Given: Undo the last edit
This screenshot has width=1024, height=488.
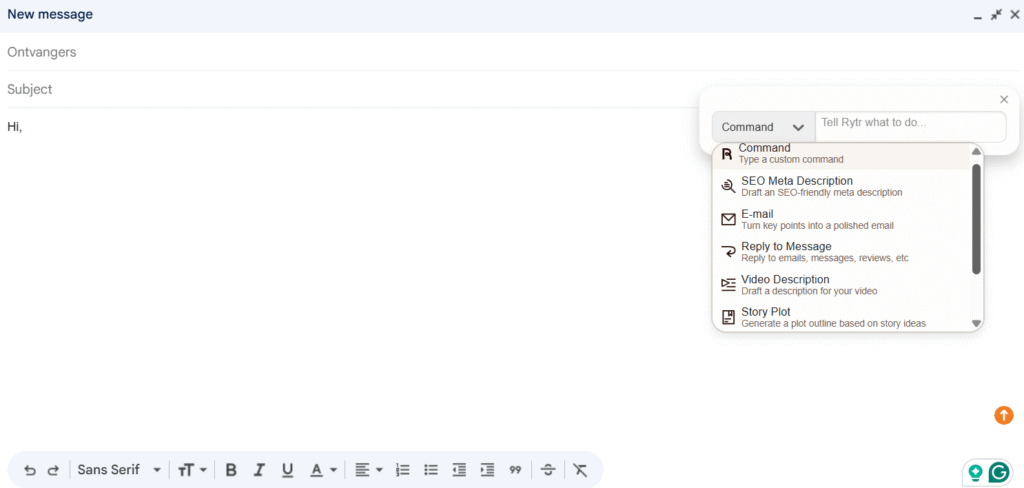Looking at the screenshot, I should 29,470.
